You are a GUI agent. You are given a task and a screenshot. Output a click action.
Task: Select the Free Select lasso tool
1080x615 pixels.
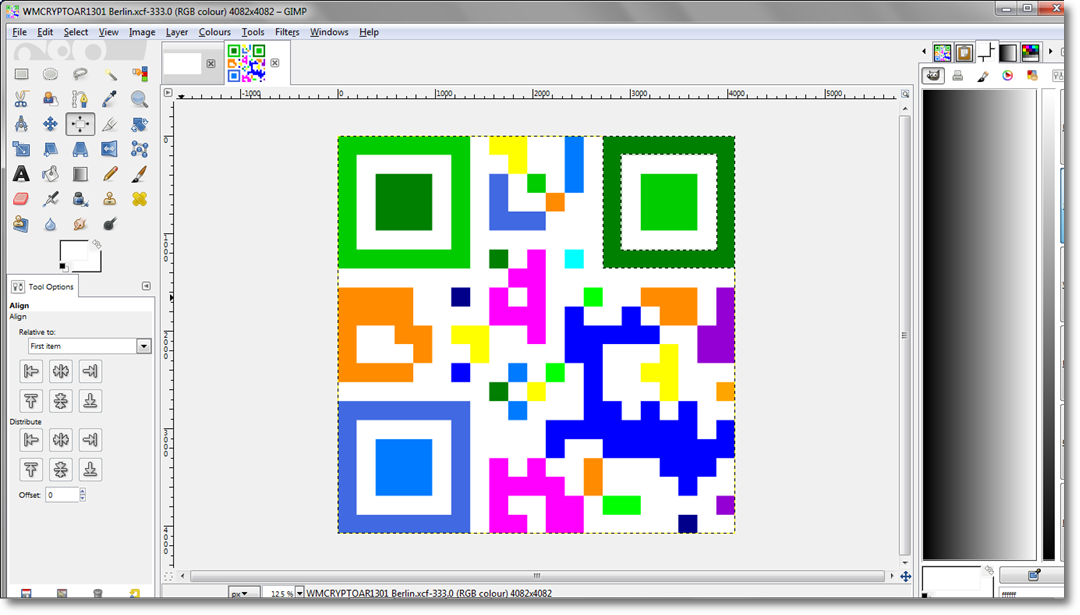80,74
